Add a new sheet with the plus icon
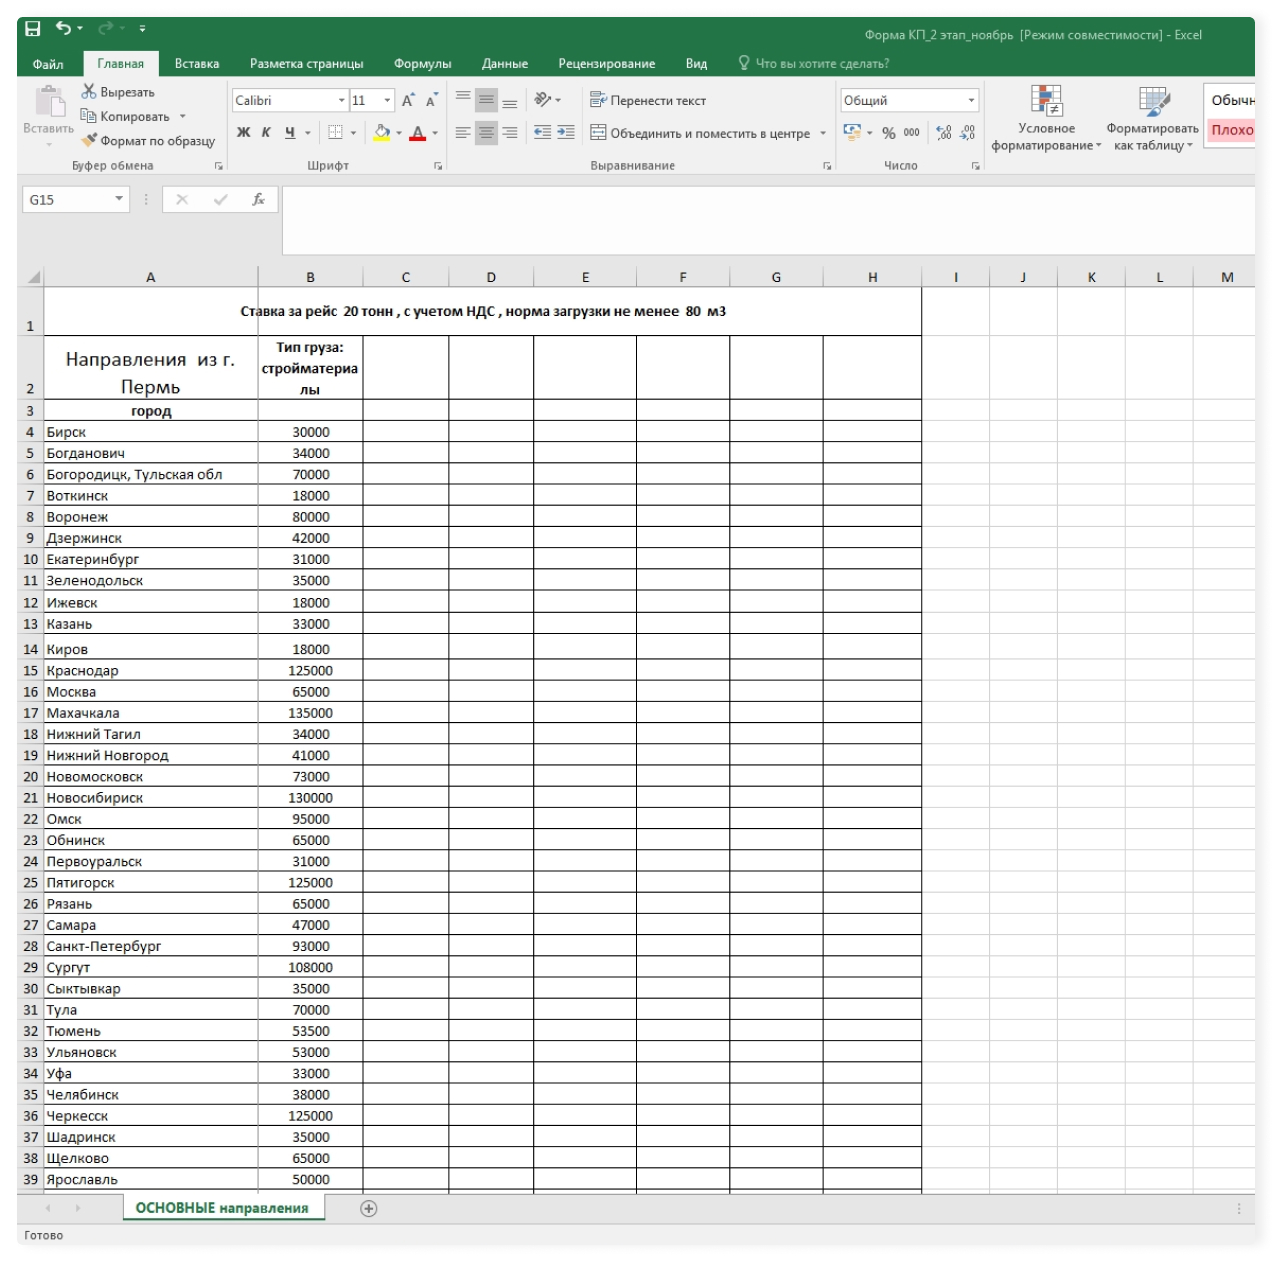 coord(368,1209)
